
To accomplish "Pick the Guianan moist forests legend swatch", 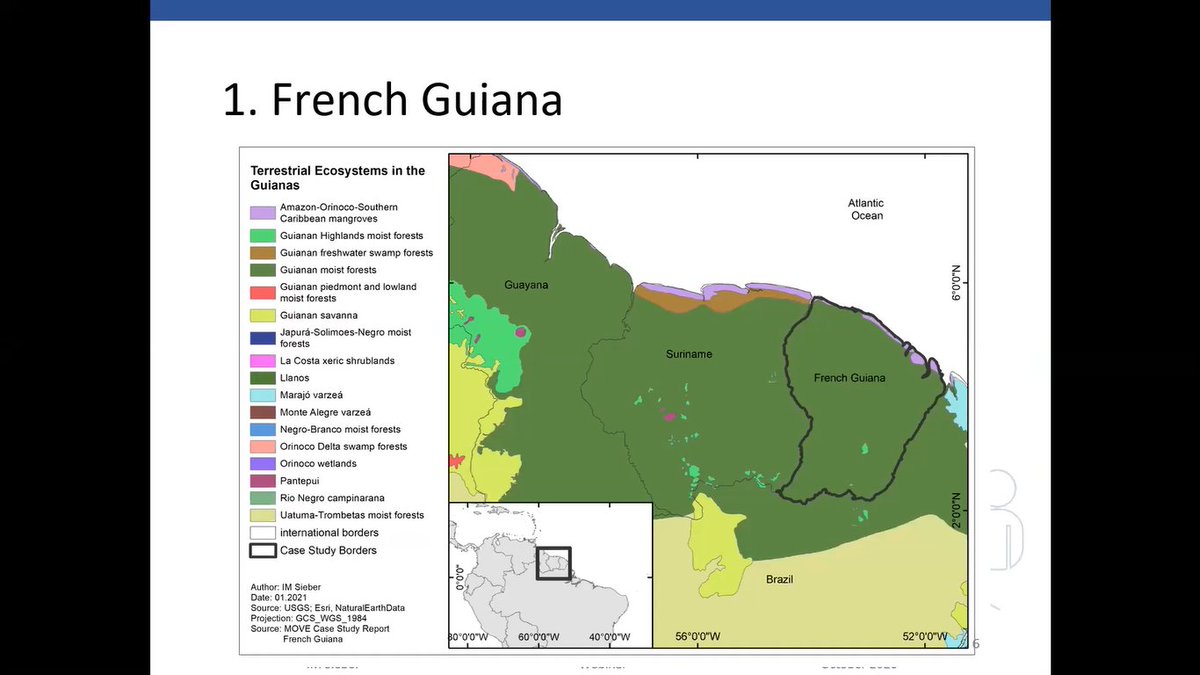I will click(263, 270).
